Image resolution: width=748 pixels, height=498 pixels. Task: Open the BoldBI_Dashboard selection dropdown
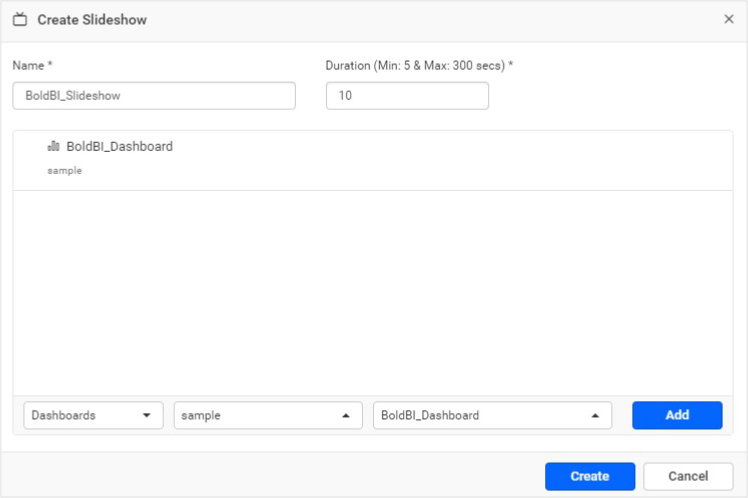(492, 415)
